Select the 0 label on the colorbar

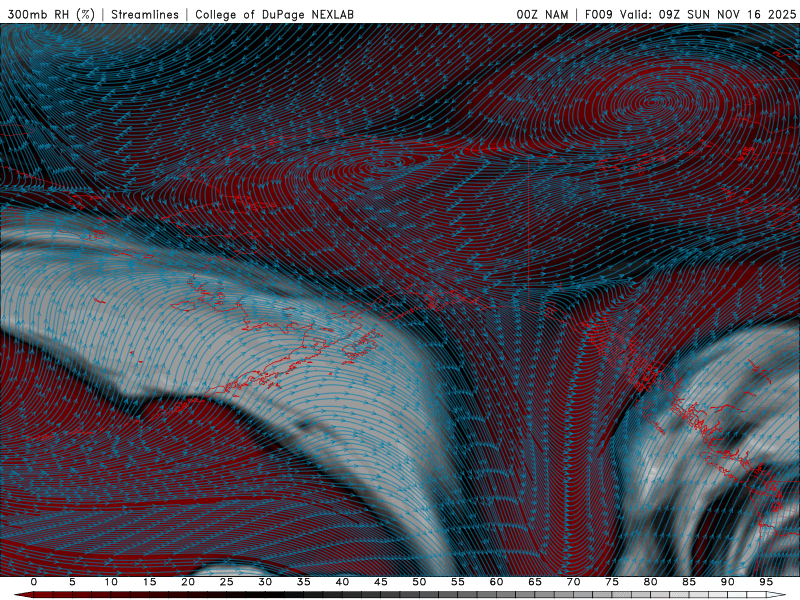click(34, 582)
